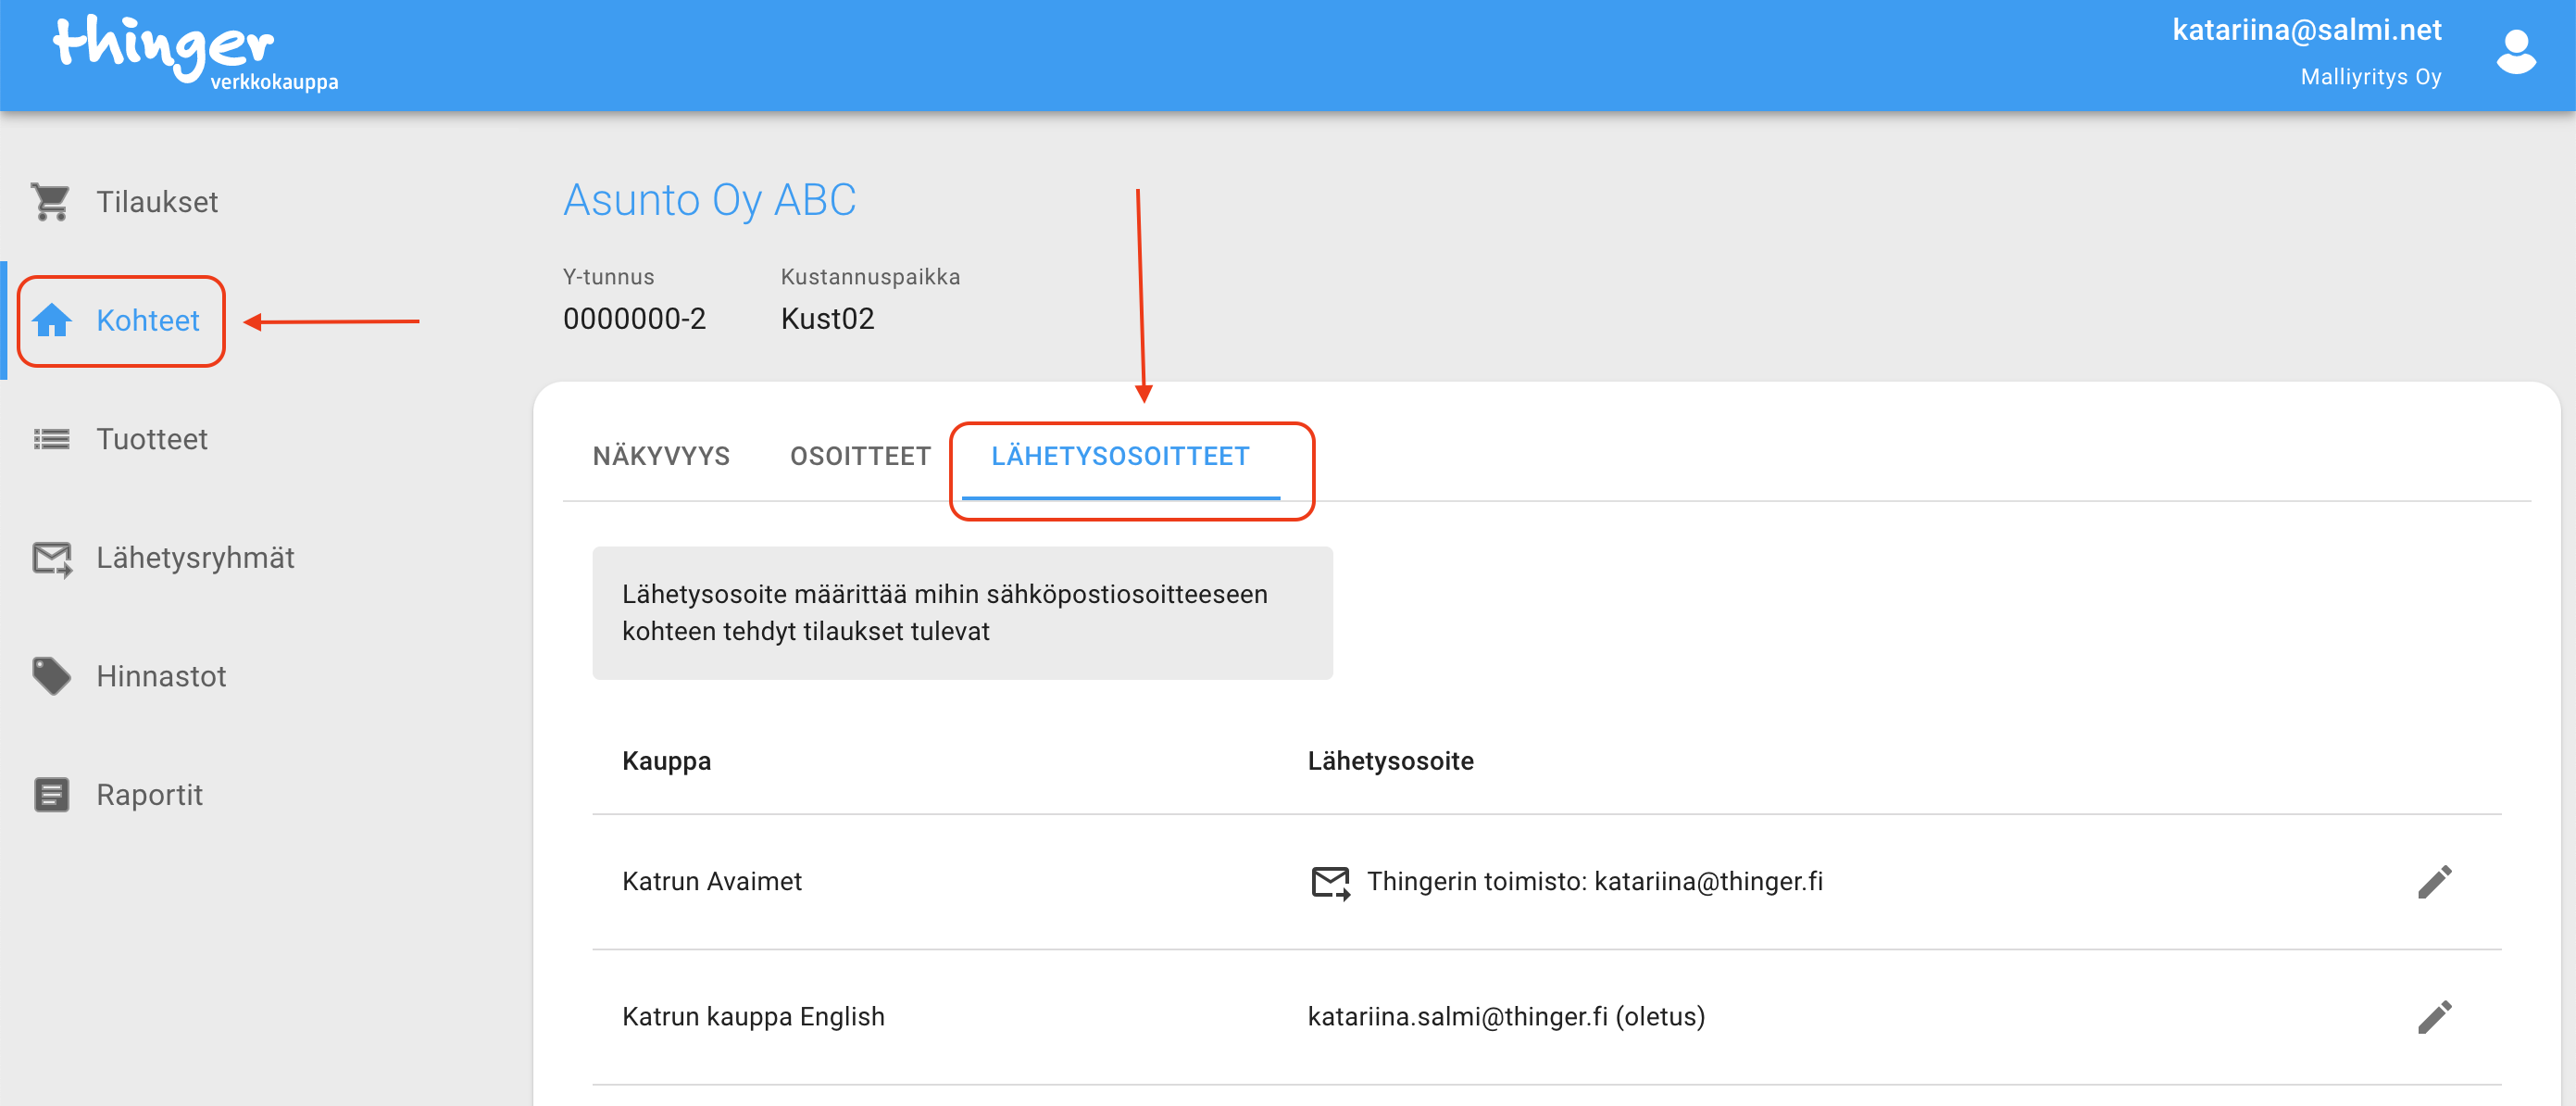Click the shopping cart icon for Tilaukset
The height and width of the screenshot is (1106, 2576).
coord(51,202)
